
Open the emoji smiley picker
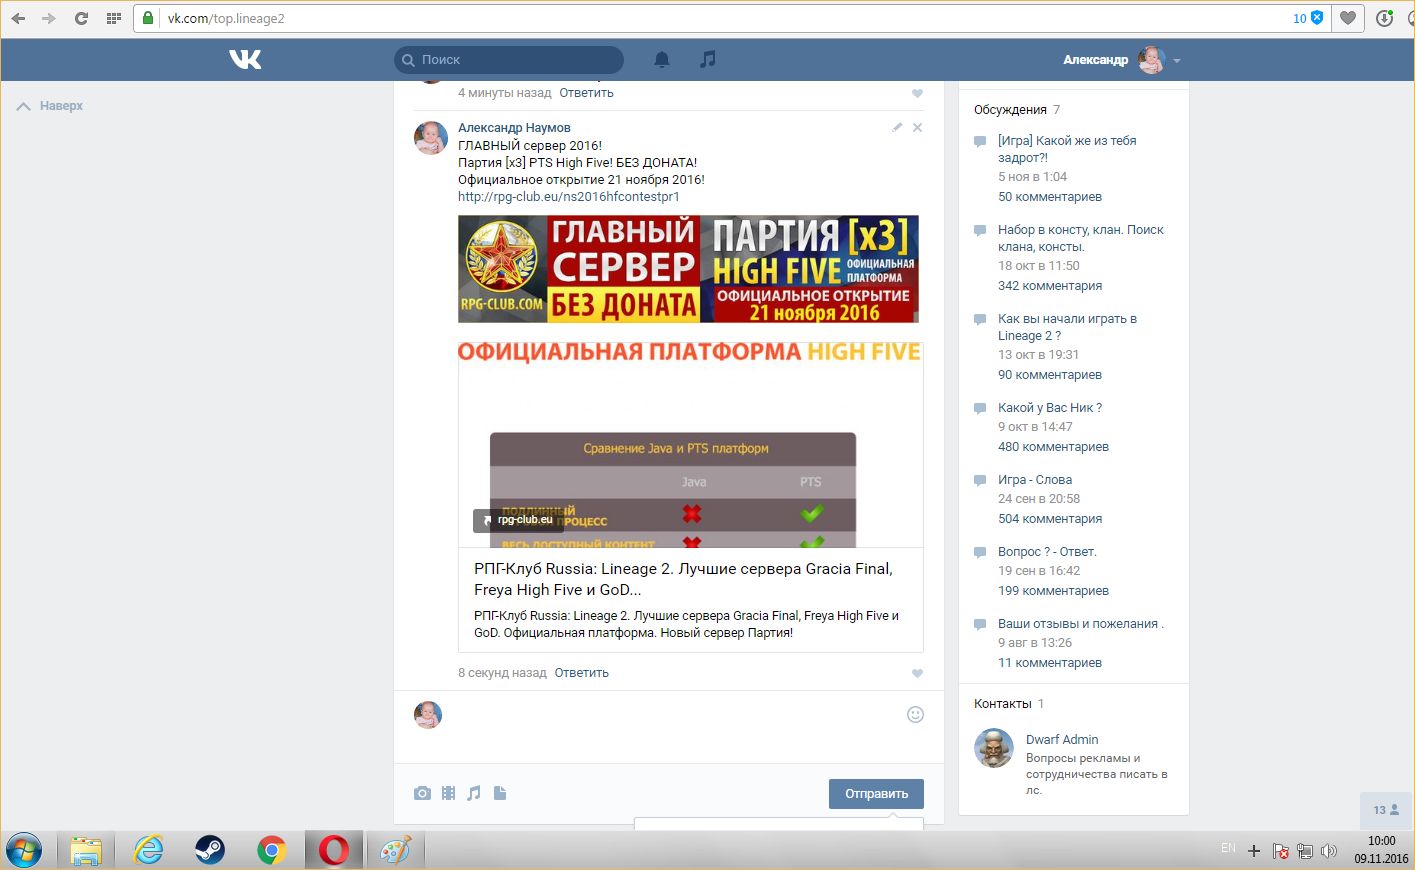coord(915,714)
